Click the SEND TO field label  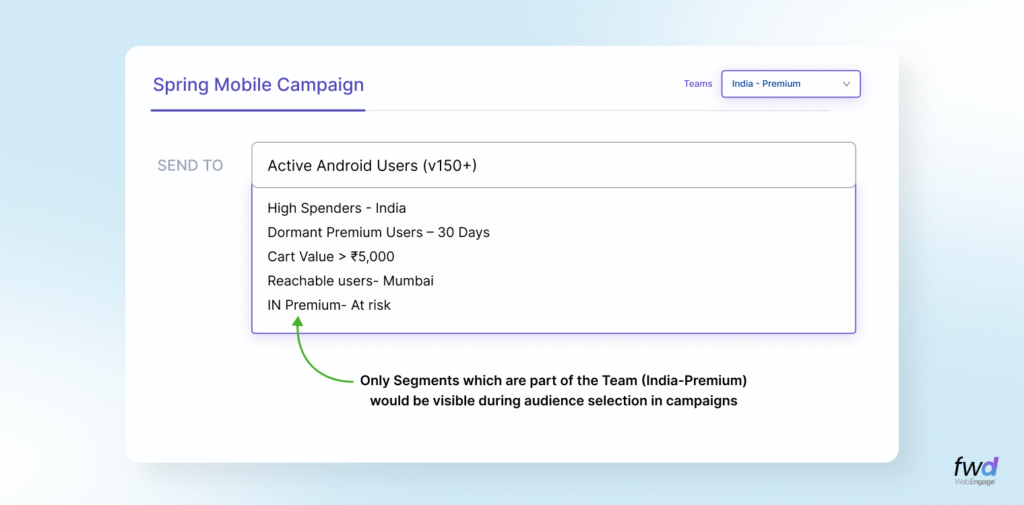pos(190,165)
